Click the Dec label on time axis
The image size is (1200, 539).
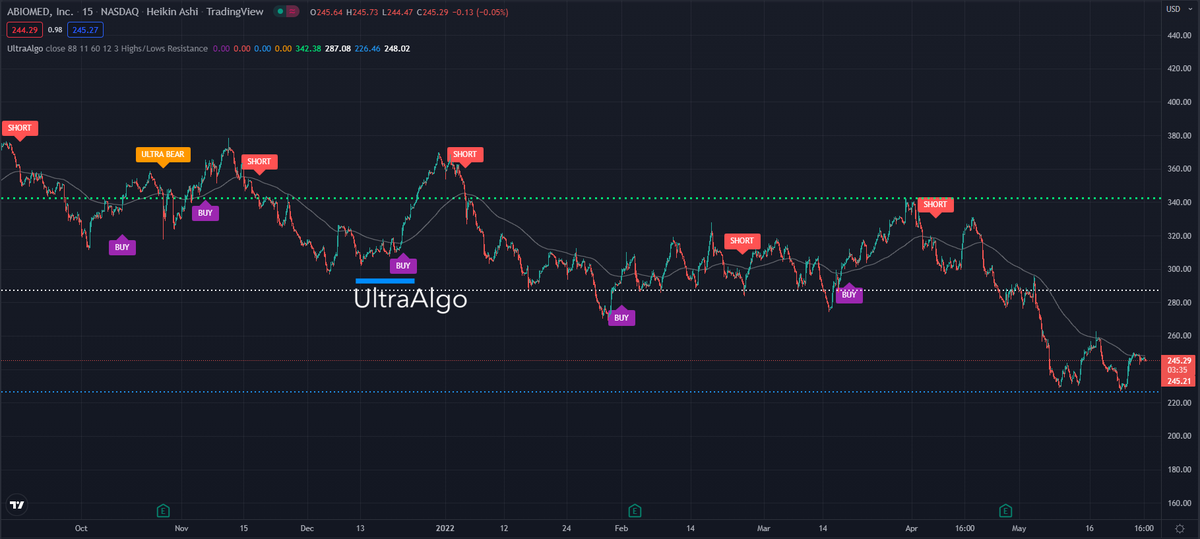[306, 527]
